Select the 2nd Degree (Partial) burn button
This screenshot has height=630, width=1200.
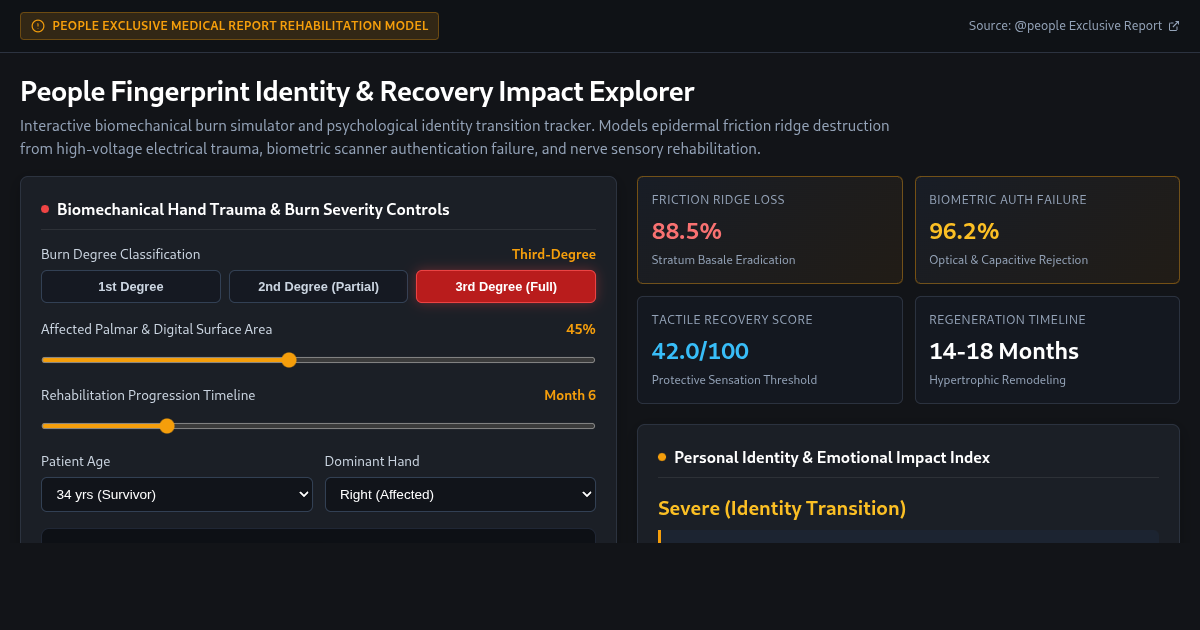[x=318, y=286]
